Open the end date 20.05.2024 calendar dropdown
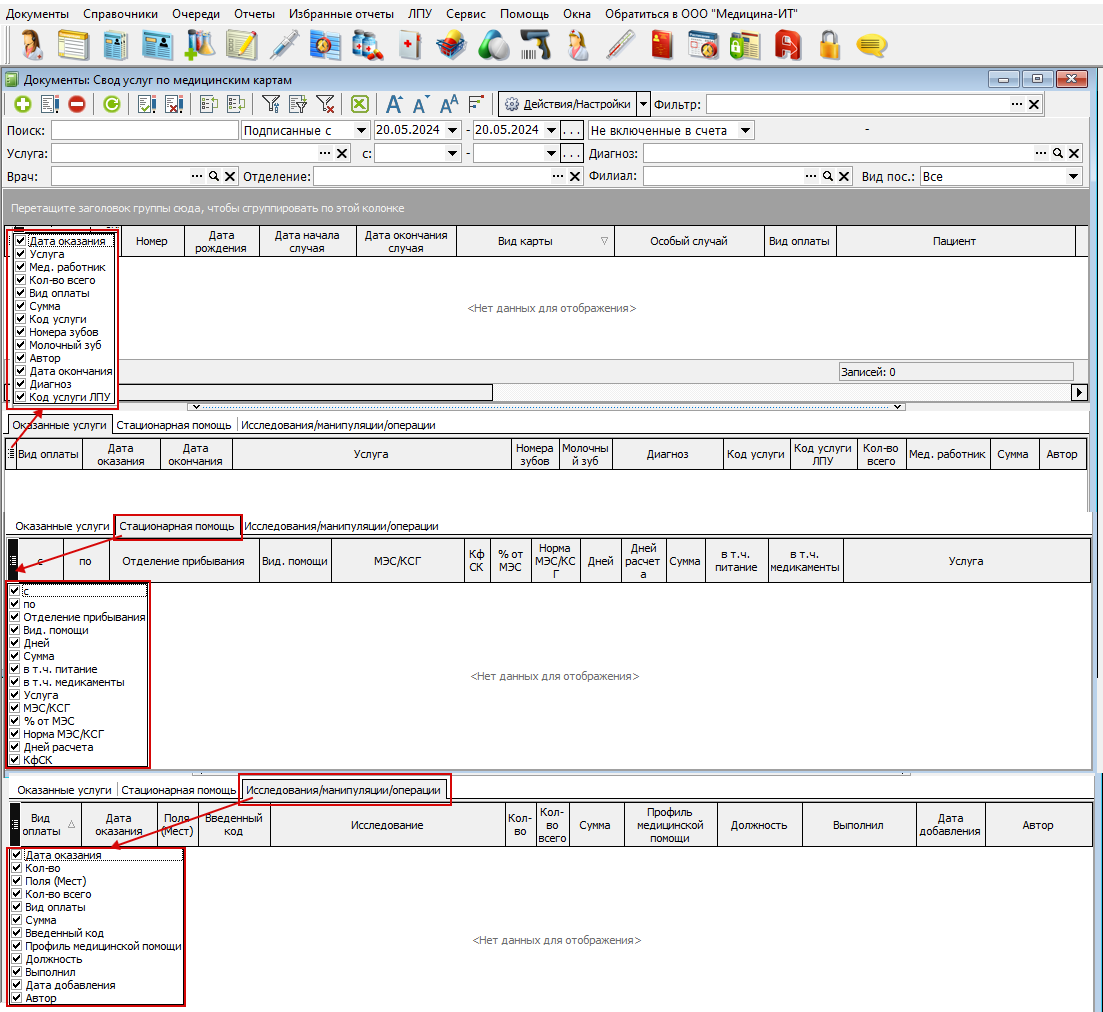This screenshot has width=1103, height=1012. (x=552, y=130)
